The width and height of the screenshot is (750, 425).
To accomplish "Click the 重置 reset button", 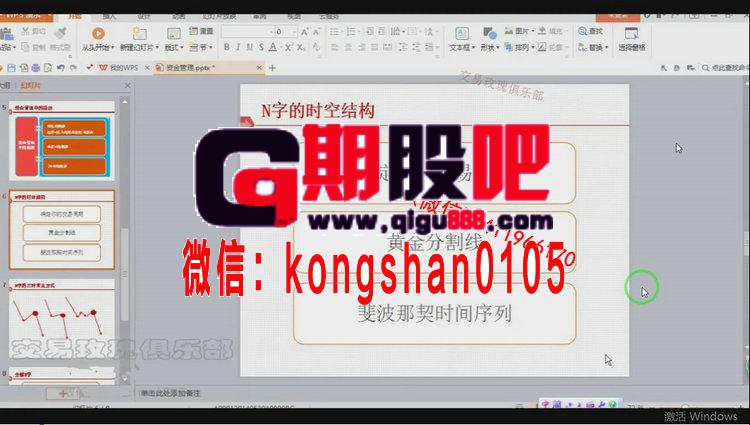I will 201,31.
